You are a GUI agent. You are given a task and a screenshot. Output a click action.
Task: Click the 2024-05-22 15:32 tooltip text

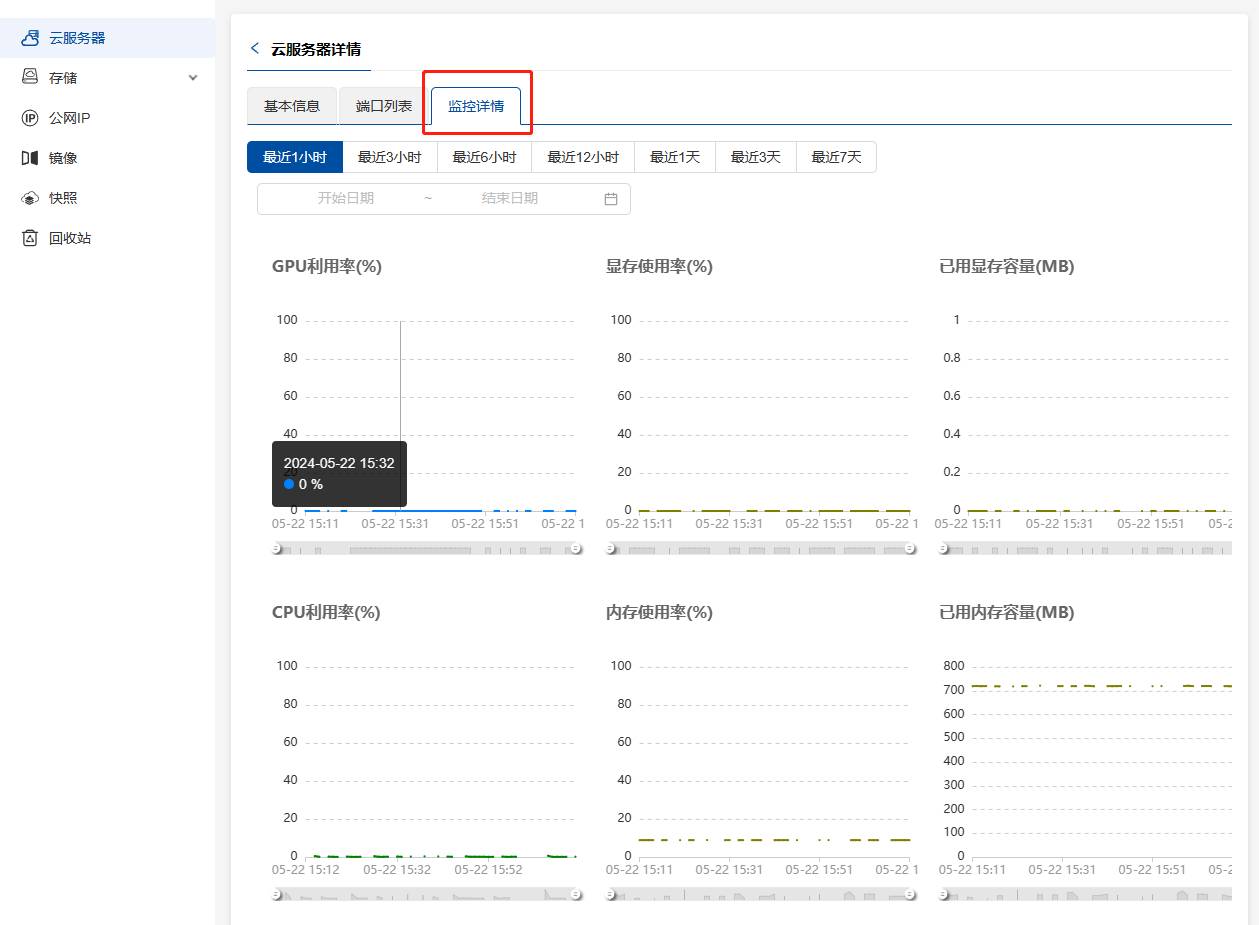[x=339, y=463]
